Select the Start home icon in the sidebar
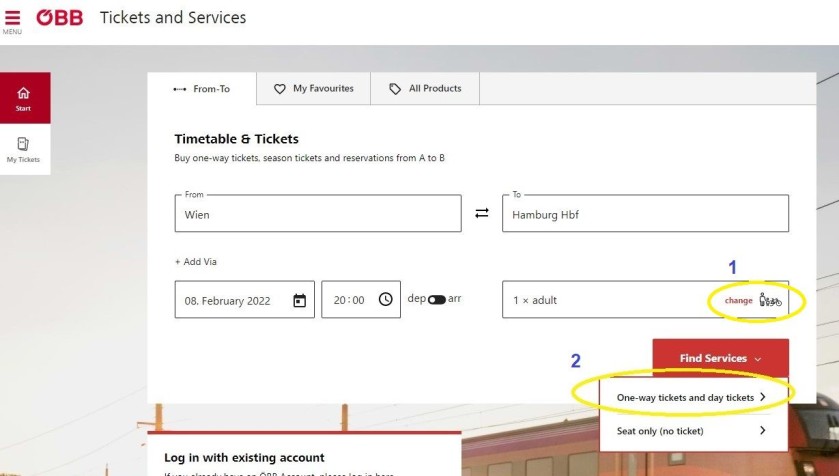This screenshot has width=839, height=476. [25, 98]
